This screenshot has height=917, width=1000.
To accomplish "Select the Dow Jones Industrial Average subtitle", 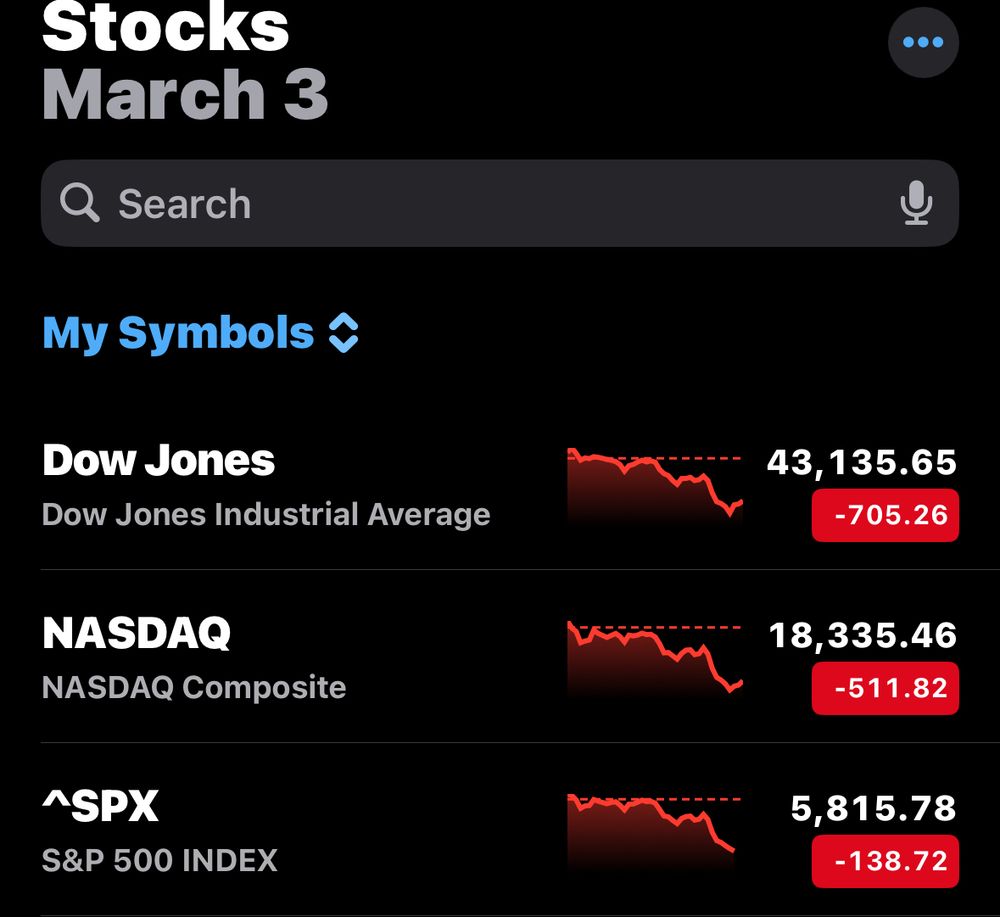I will tap(266, 515).
